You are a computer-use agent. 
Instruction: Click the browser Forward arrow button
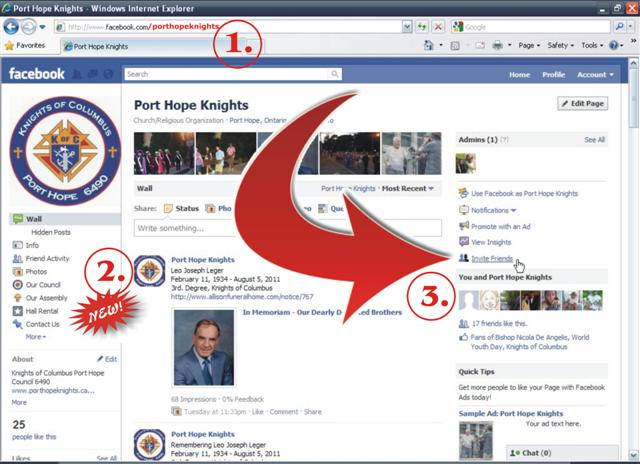[x=28, y=27]
